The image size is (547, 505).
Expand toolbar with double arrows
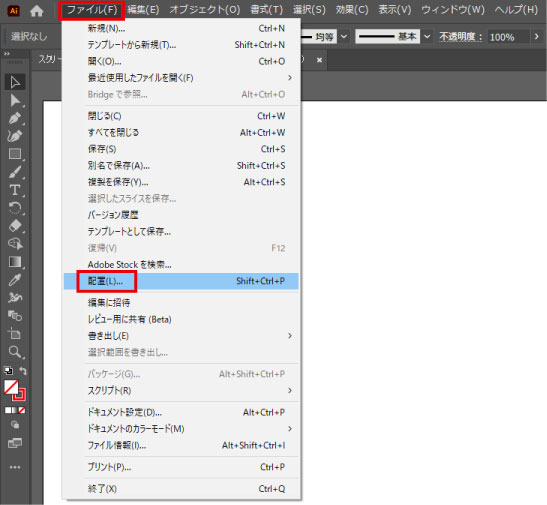[x=6, y=54]
